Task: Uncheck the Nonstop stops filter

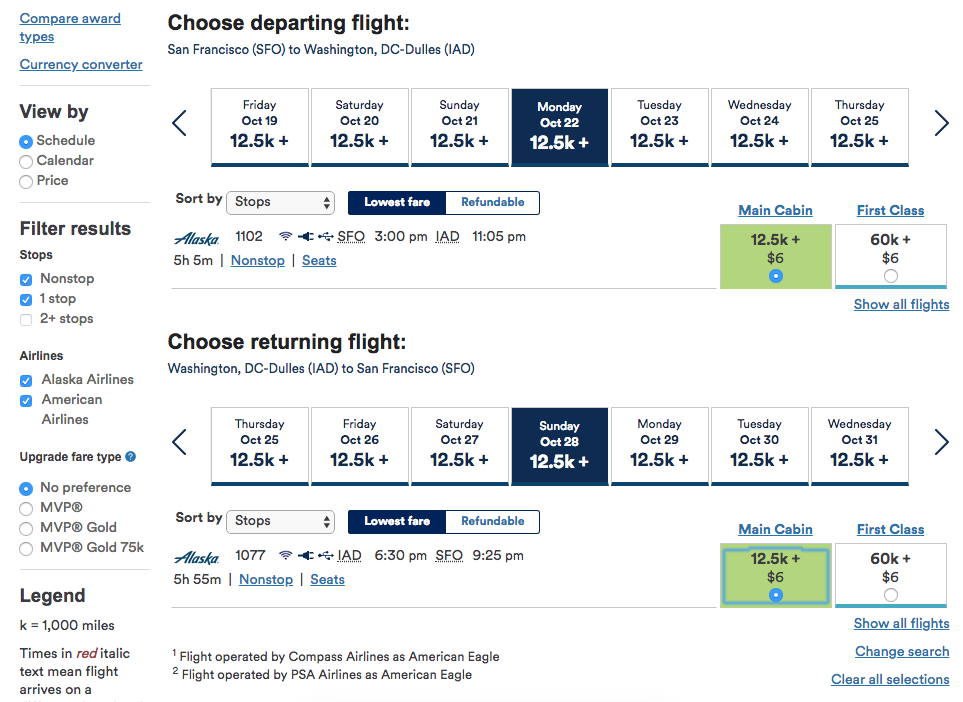Action: (26, 279)
